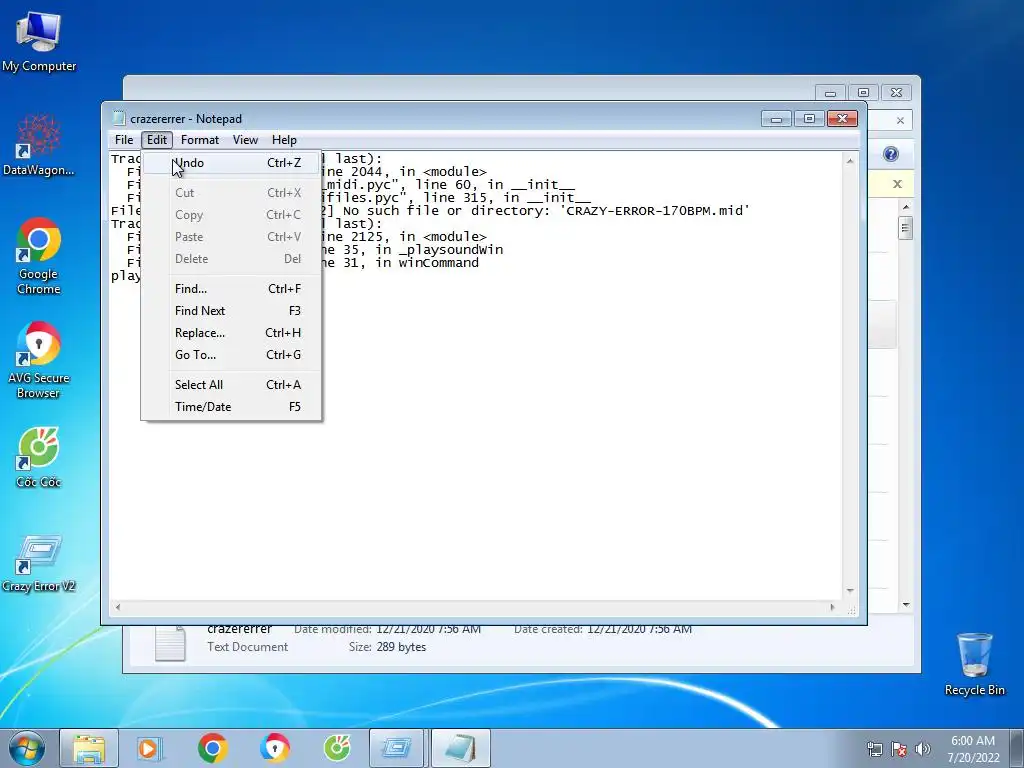Dismiss the yellow info bar with X

pos(897,184)
